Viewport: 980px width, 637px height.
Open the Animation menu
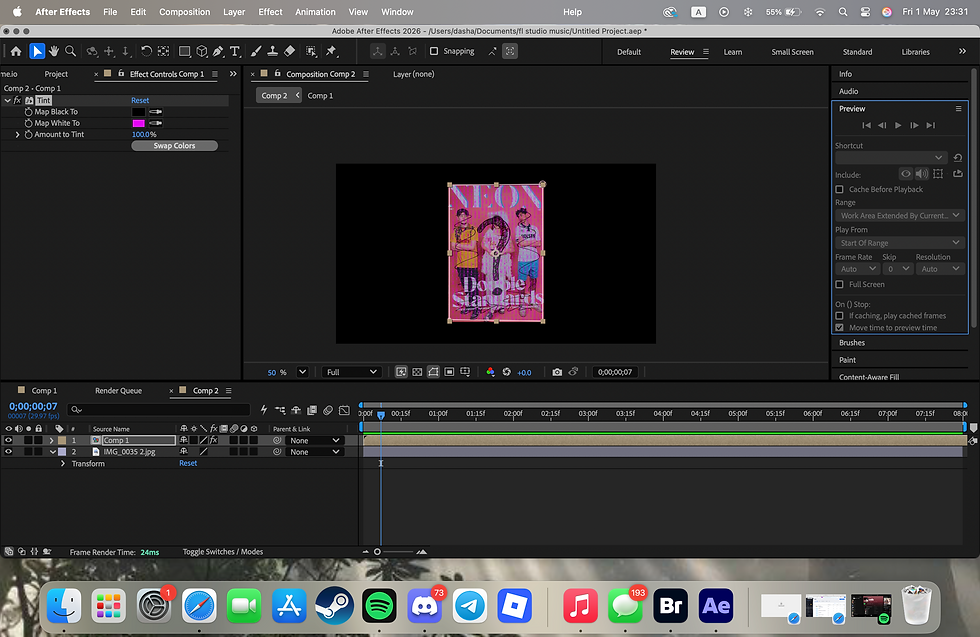315,12
